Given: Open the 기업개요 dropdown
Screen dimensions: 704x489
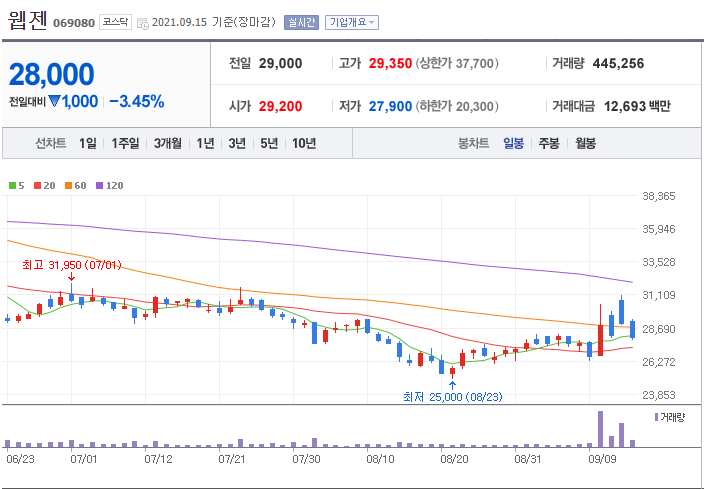Looking at the screenshot, I should click(352, 22).
